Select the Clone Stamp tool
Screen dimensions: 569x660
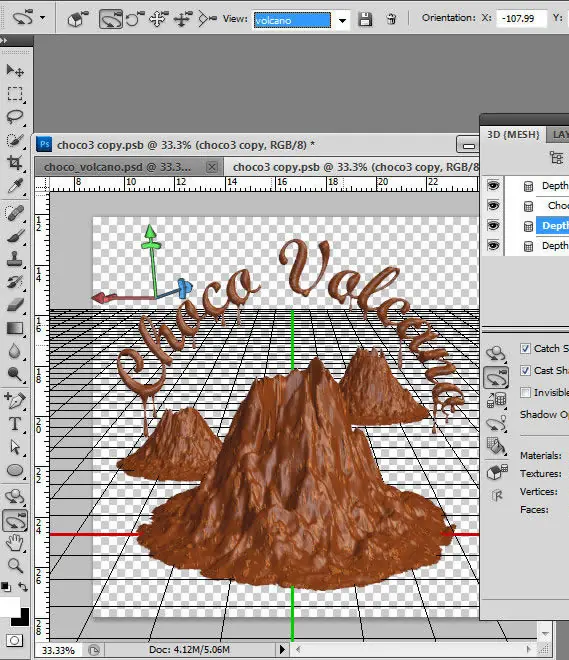(x=15, y=258)
